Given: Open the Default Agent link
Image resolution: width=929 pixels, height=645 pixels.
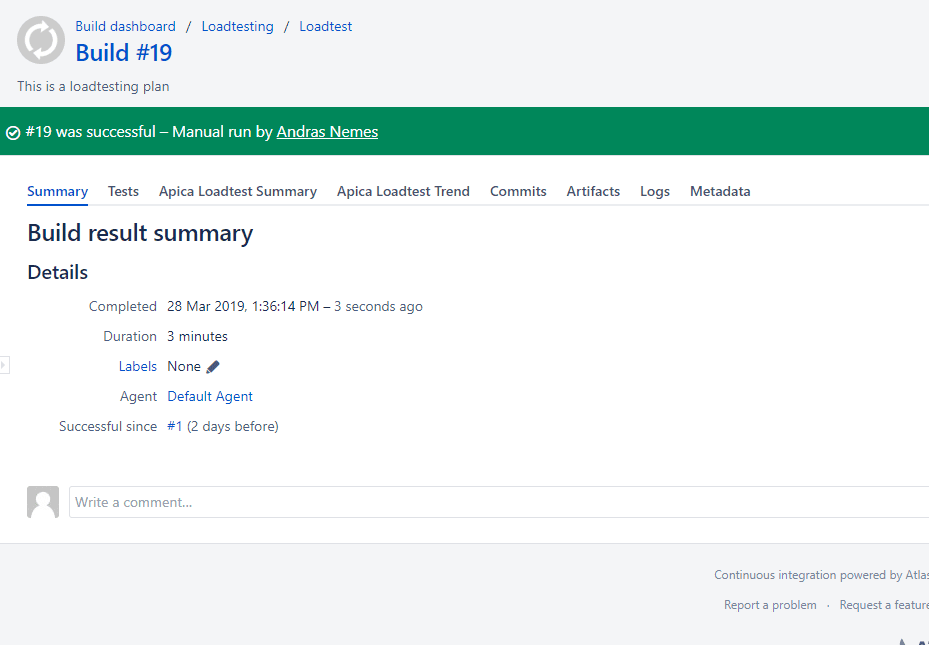Looking at the screenshot, I should coord(210,397).
